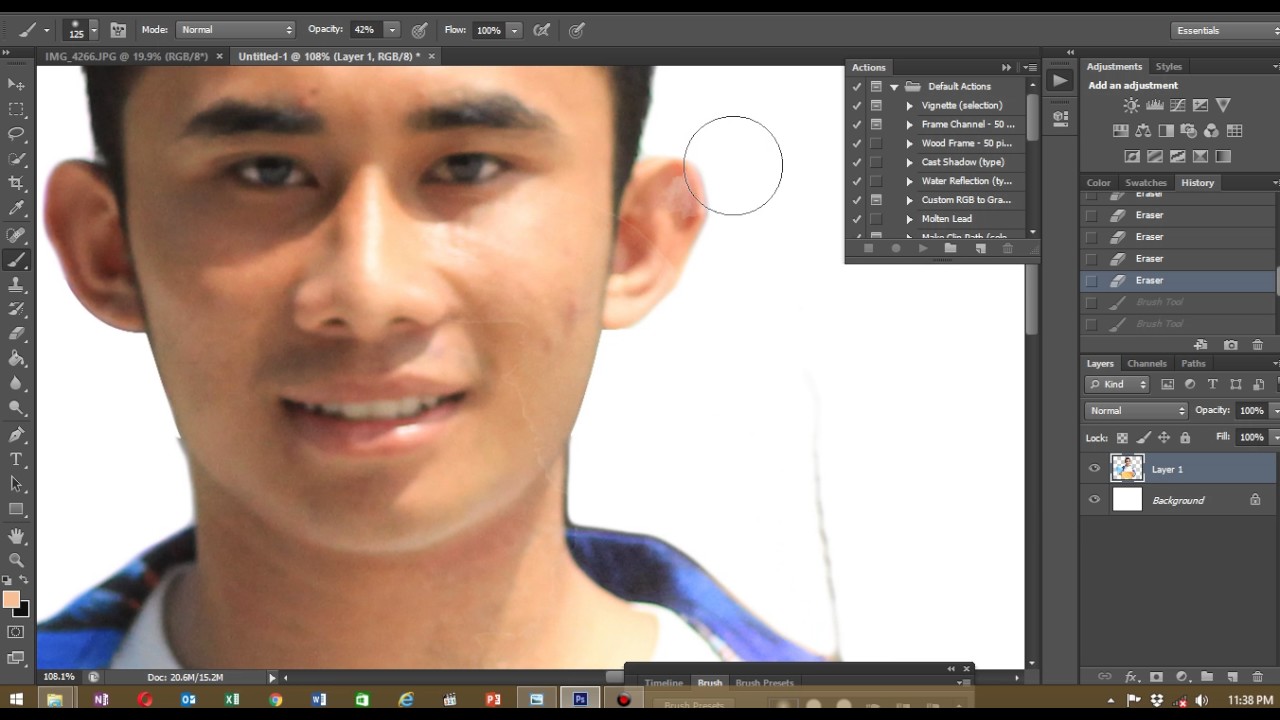Add a Color Balance adjustment
Image resolution: width=1280 pixels, height=720 pixels.
(x=1143, y=131)
